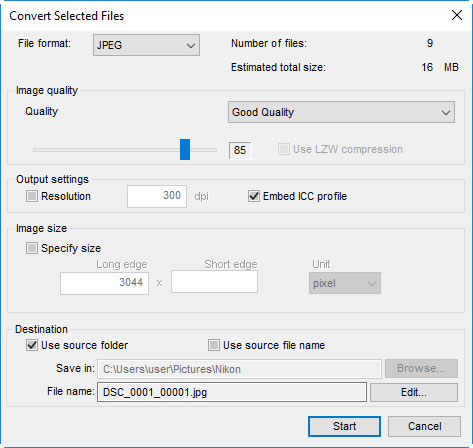473x448 pixels.
Task: Tick the Specify size checkbox
Action: pyautogui.click(x=32, y=248)
